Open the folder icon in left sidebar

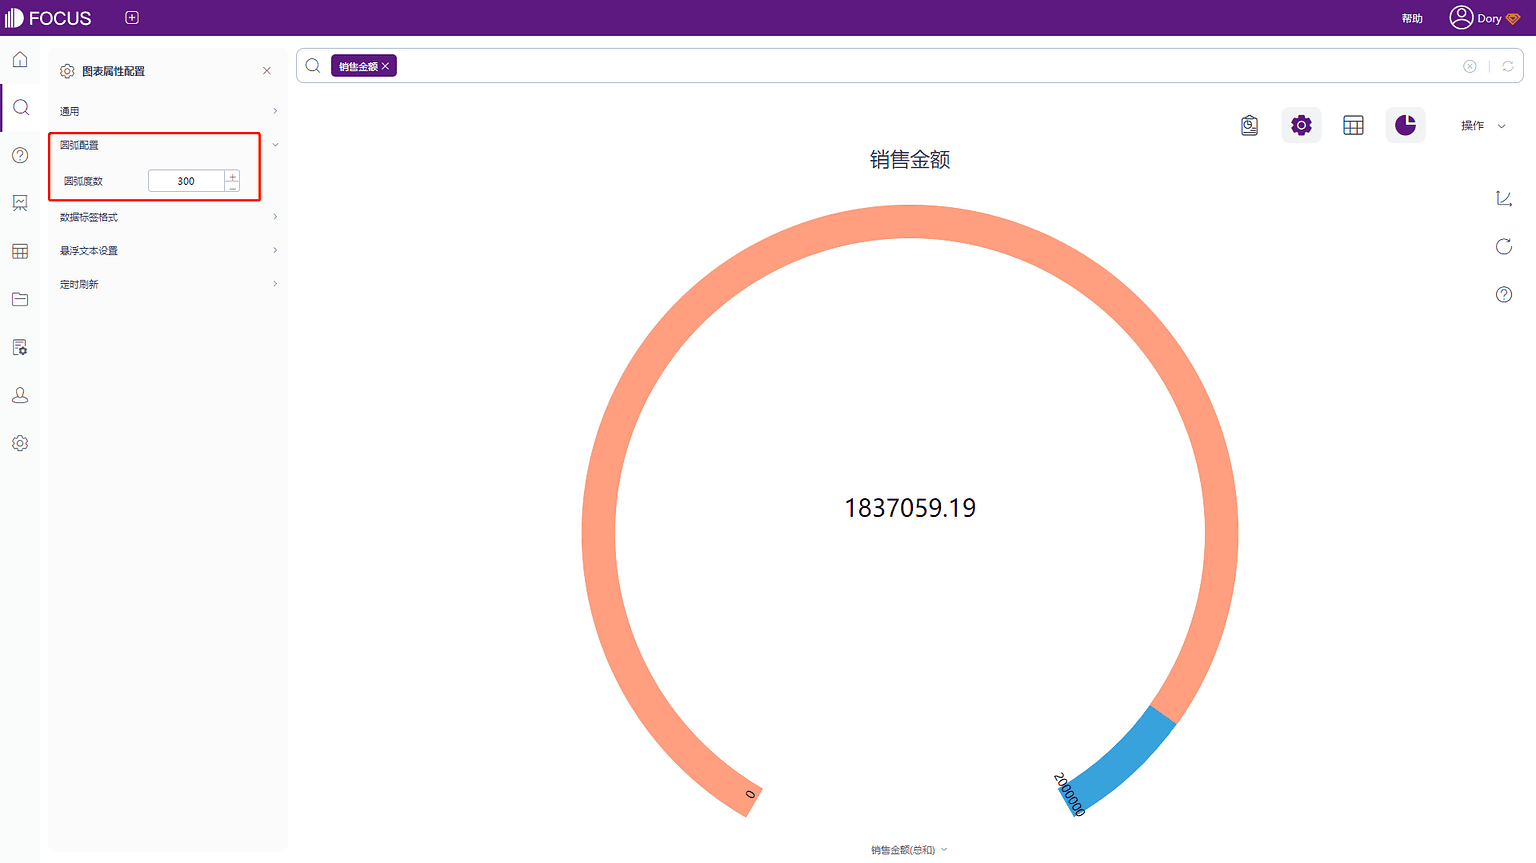point(20,299)
